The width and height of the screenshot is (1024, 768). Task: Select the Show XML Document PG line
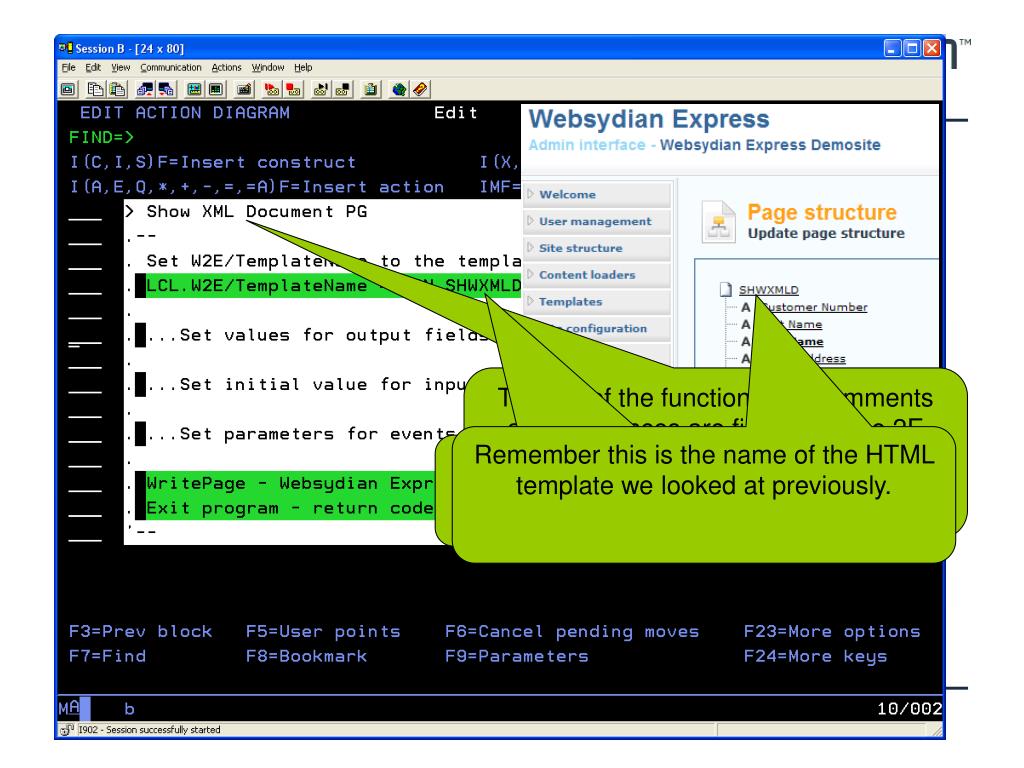coord(256,212)
